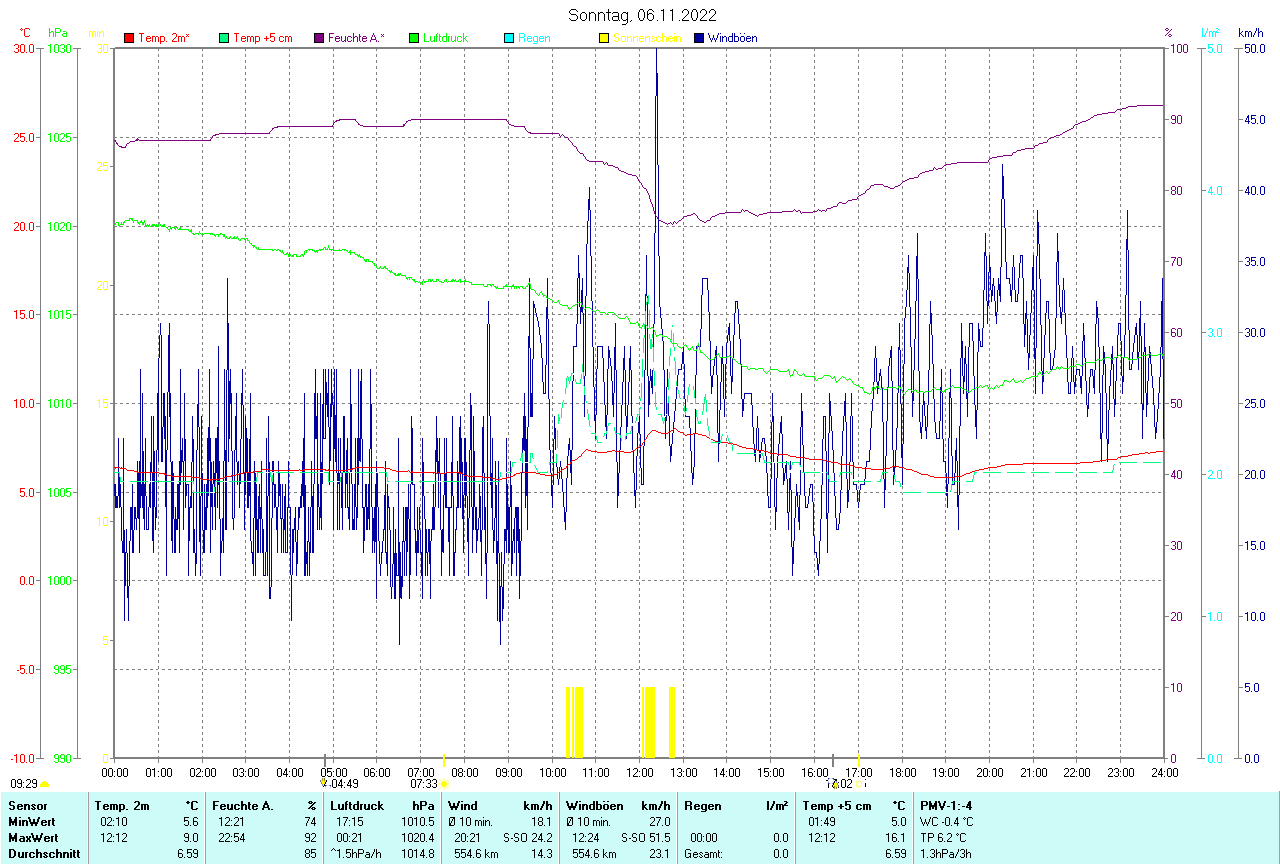The width and height of the screenshot is (1280, 864).
Task: Click the Luftdruck column header in the table
Action: (x=357, y=805)
